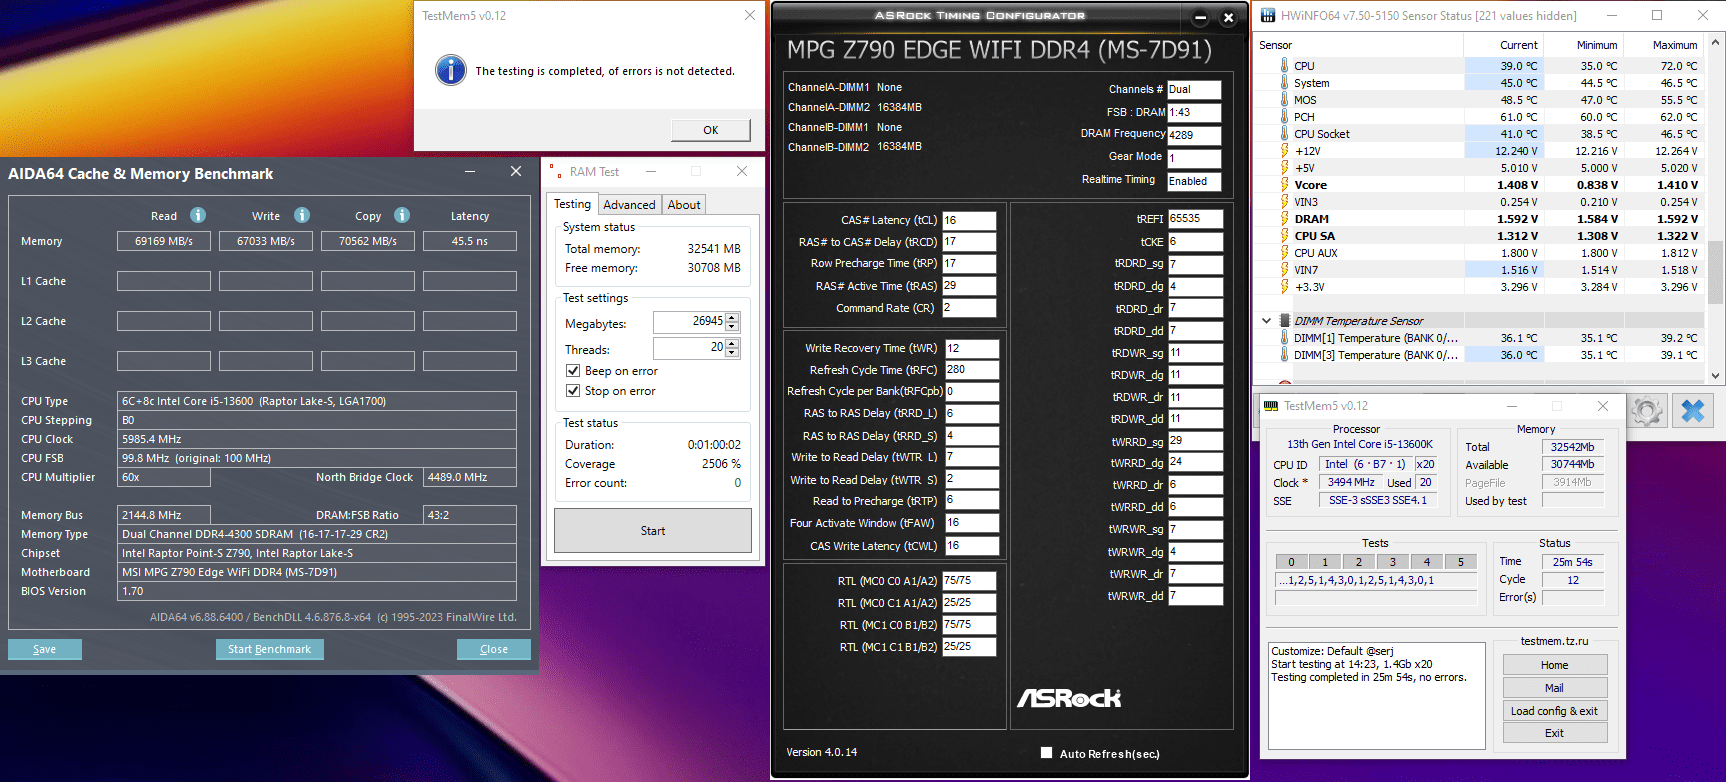Click Load config & exit button
The width and height of the screenshot is (1726, 782).
(1555, 711)
